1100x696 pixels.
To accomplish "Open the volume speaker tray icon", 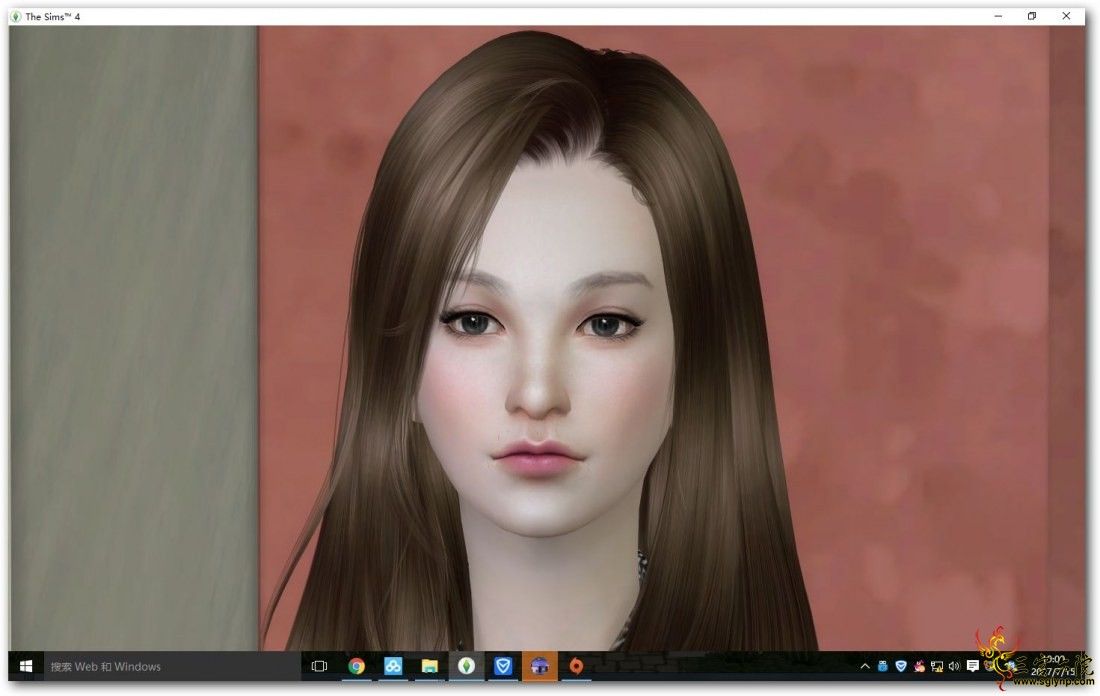I will 954,666.
